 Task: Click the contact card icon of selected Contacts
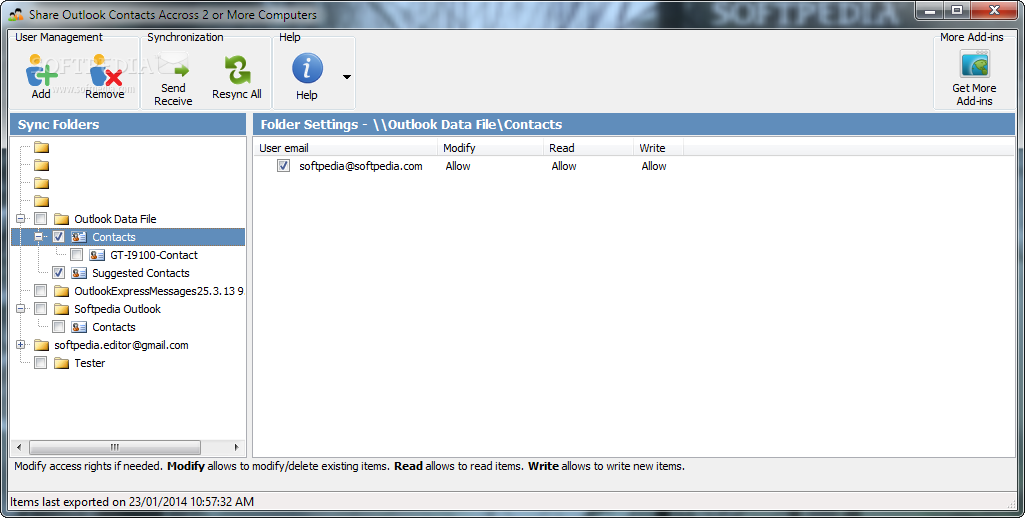coord(79,237)
